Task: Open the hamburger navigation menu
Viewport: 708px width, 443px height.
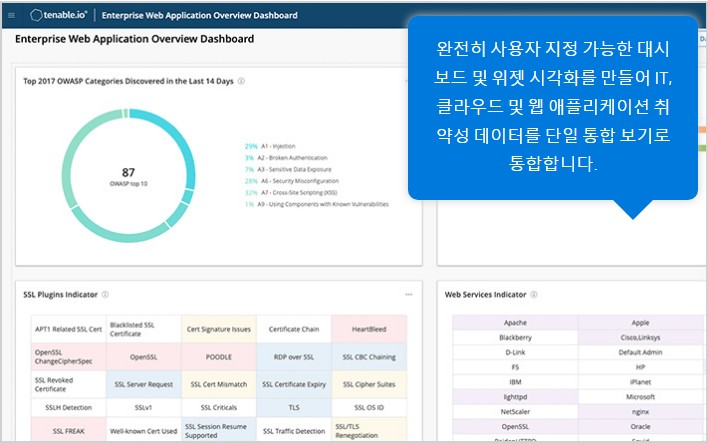Action: 12,16
